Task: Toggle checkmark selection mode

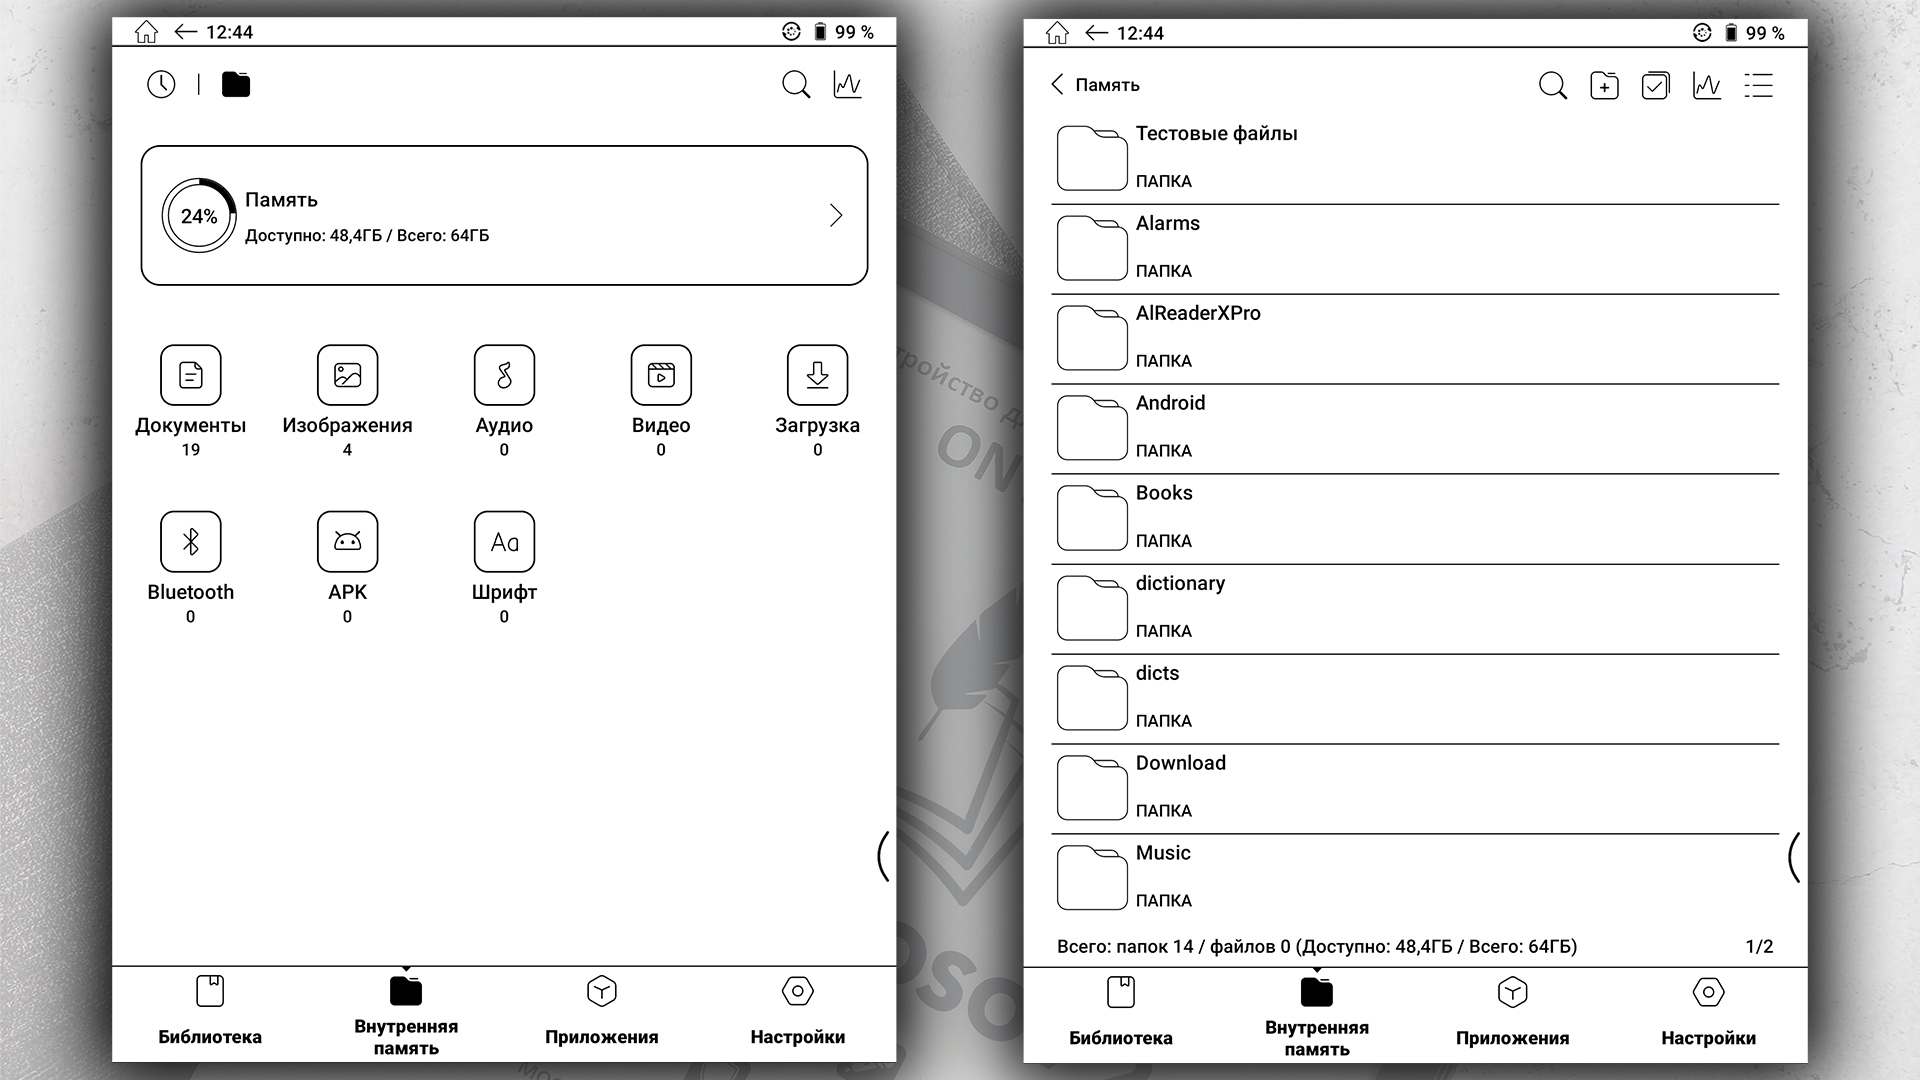Action: tap(1656, 84)
